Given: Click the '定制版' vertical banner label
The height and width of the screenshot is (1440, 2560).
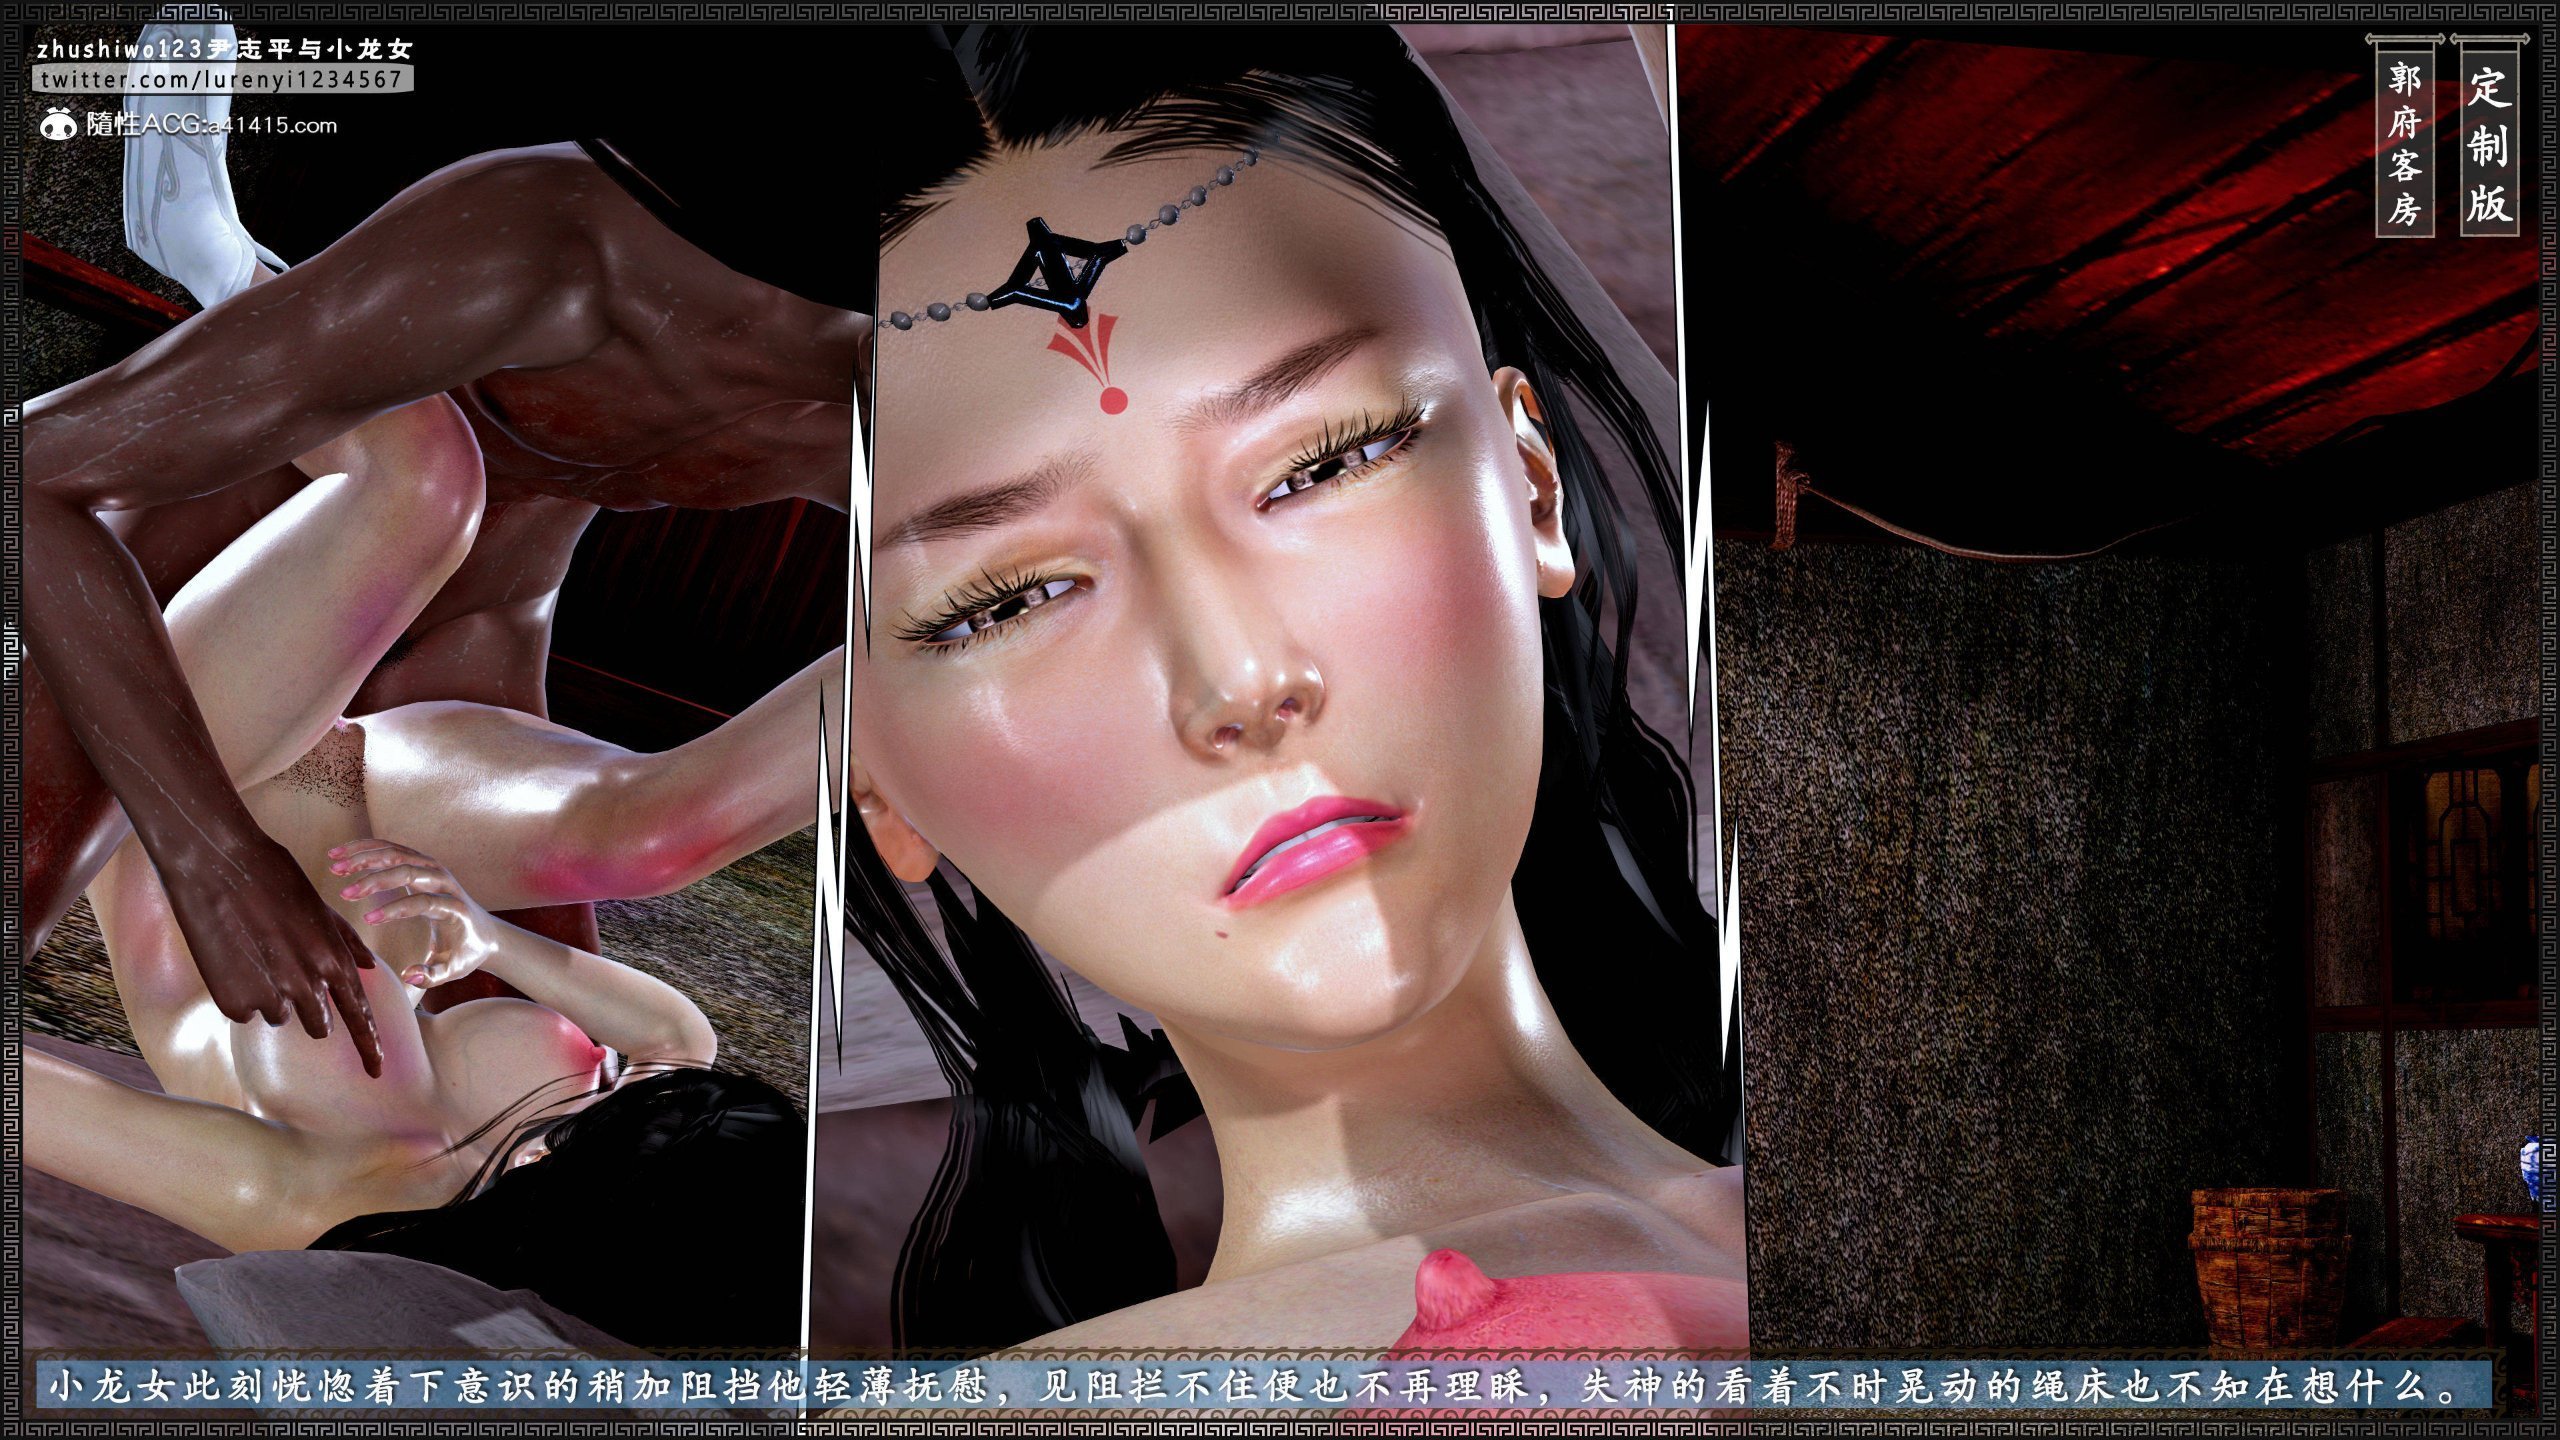Looking at the screenshot, I should coord(2490,146).
